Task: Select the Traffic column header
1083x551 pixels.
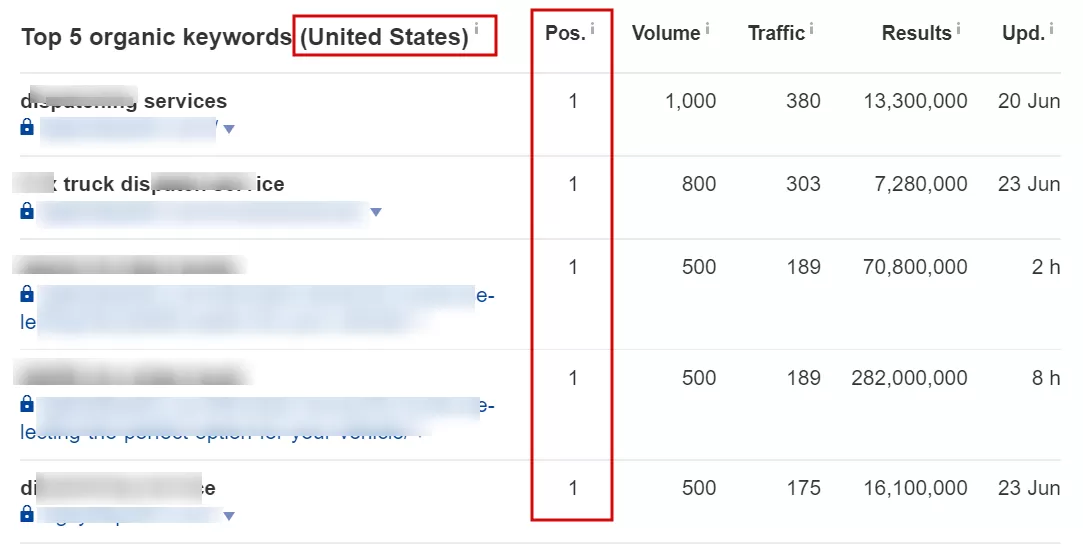Action: (776, 33)
